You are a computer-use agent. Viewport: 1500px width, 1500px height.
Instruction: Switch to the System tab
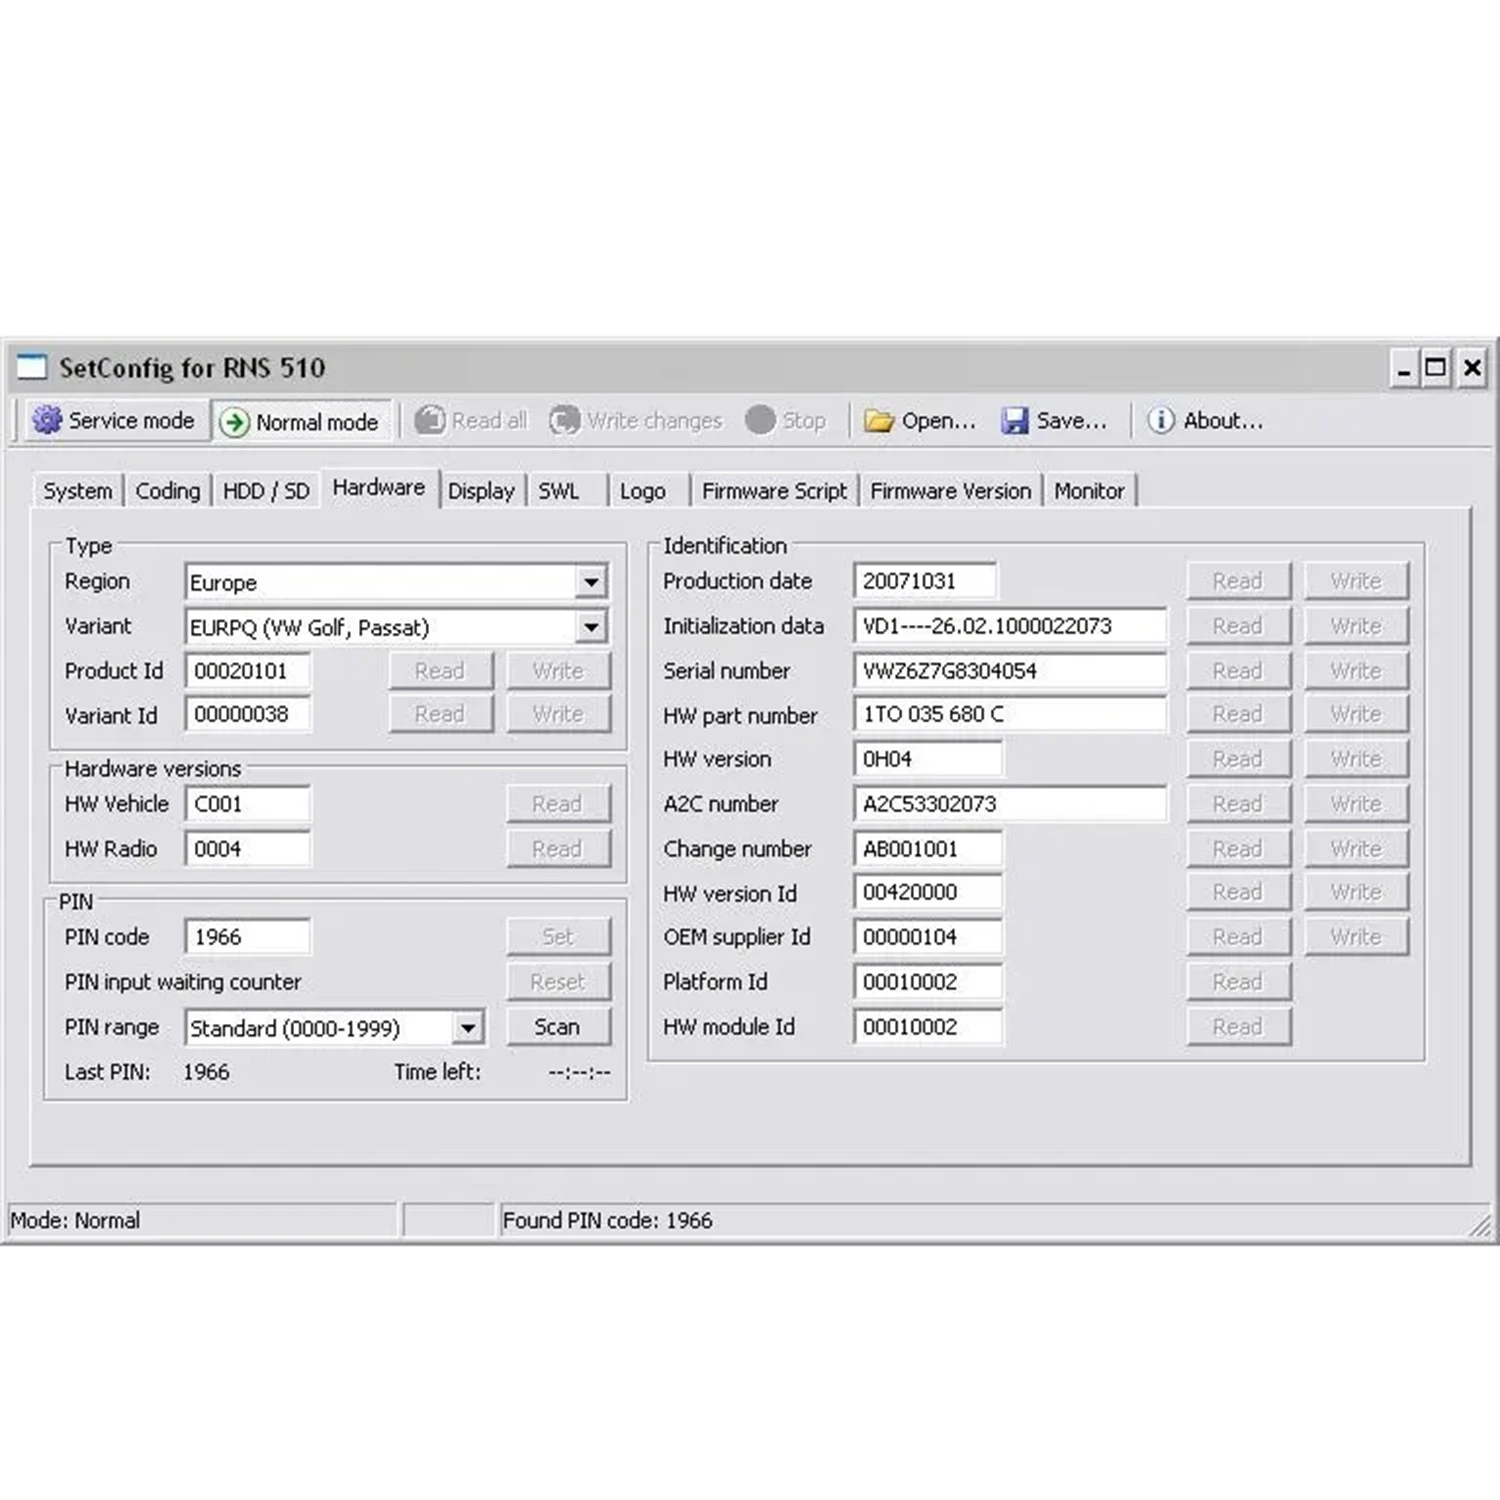click(78, 491)
